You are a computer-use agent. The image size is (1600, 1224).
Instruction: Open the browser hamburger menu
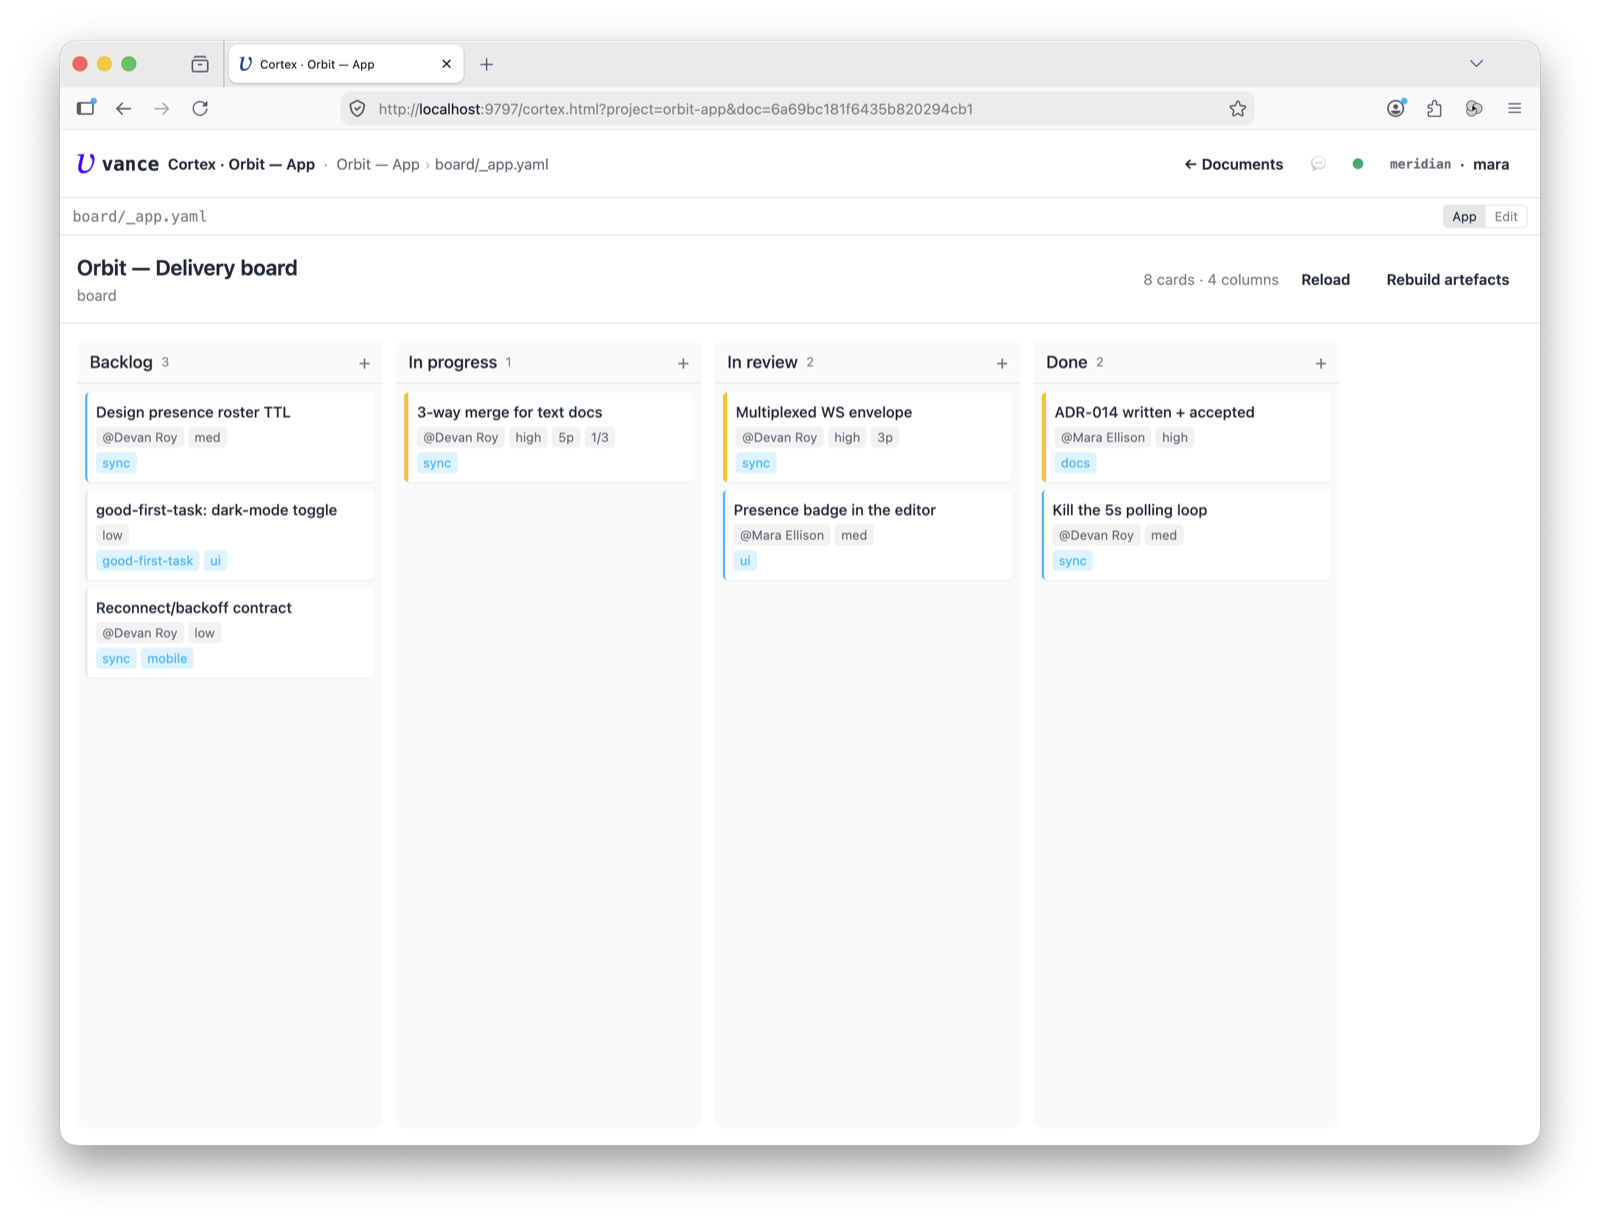point(1514,108)
